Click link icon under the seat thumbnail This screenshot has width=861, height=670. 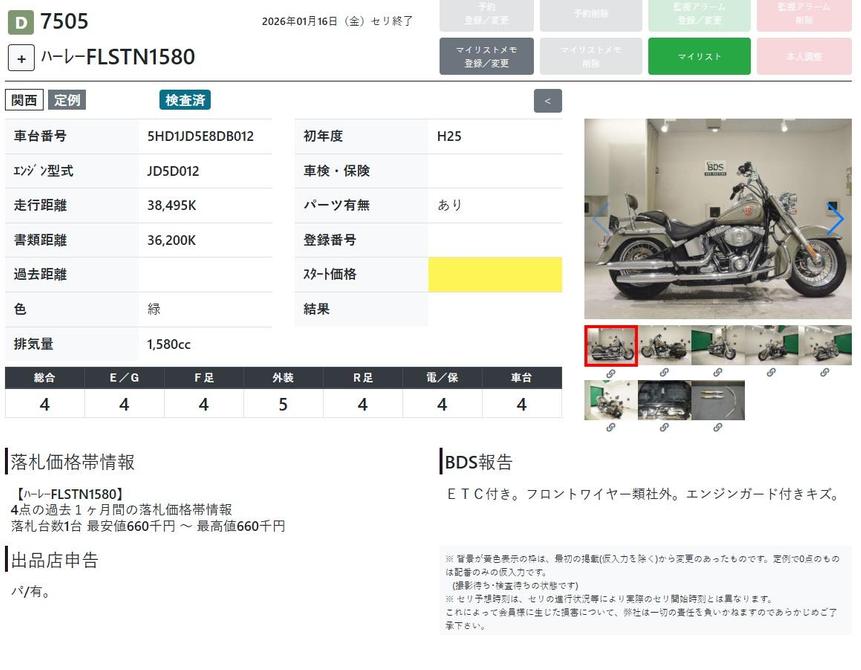664,427
